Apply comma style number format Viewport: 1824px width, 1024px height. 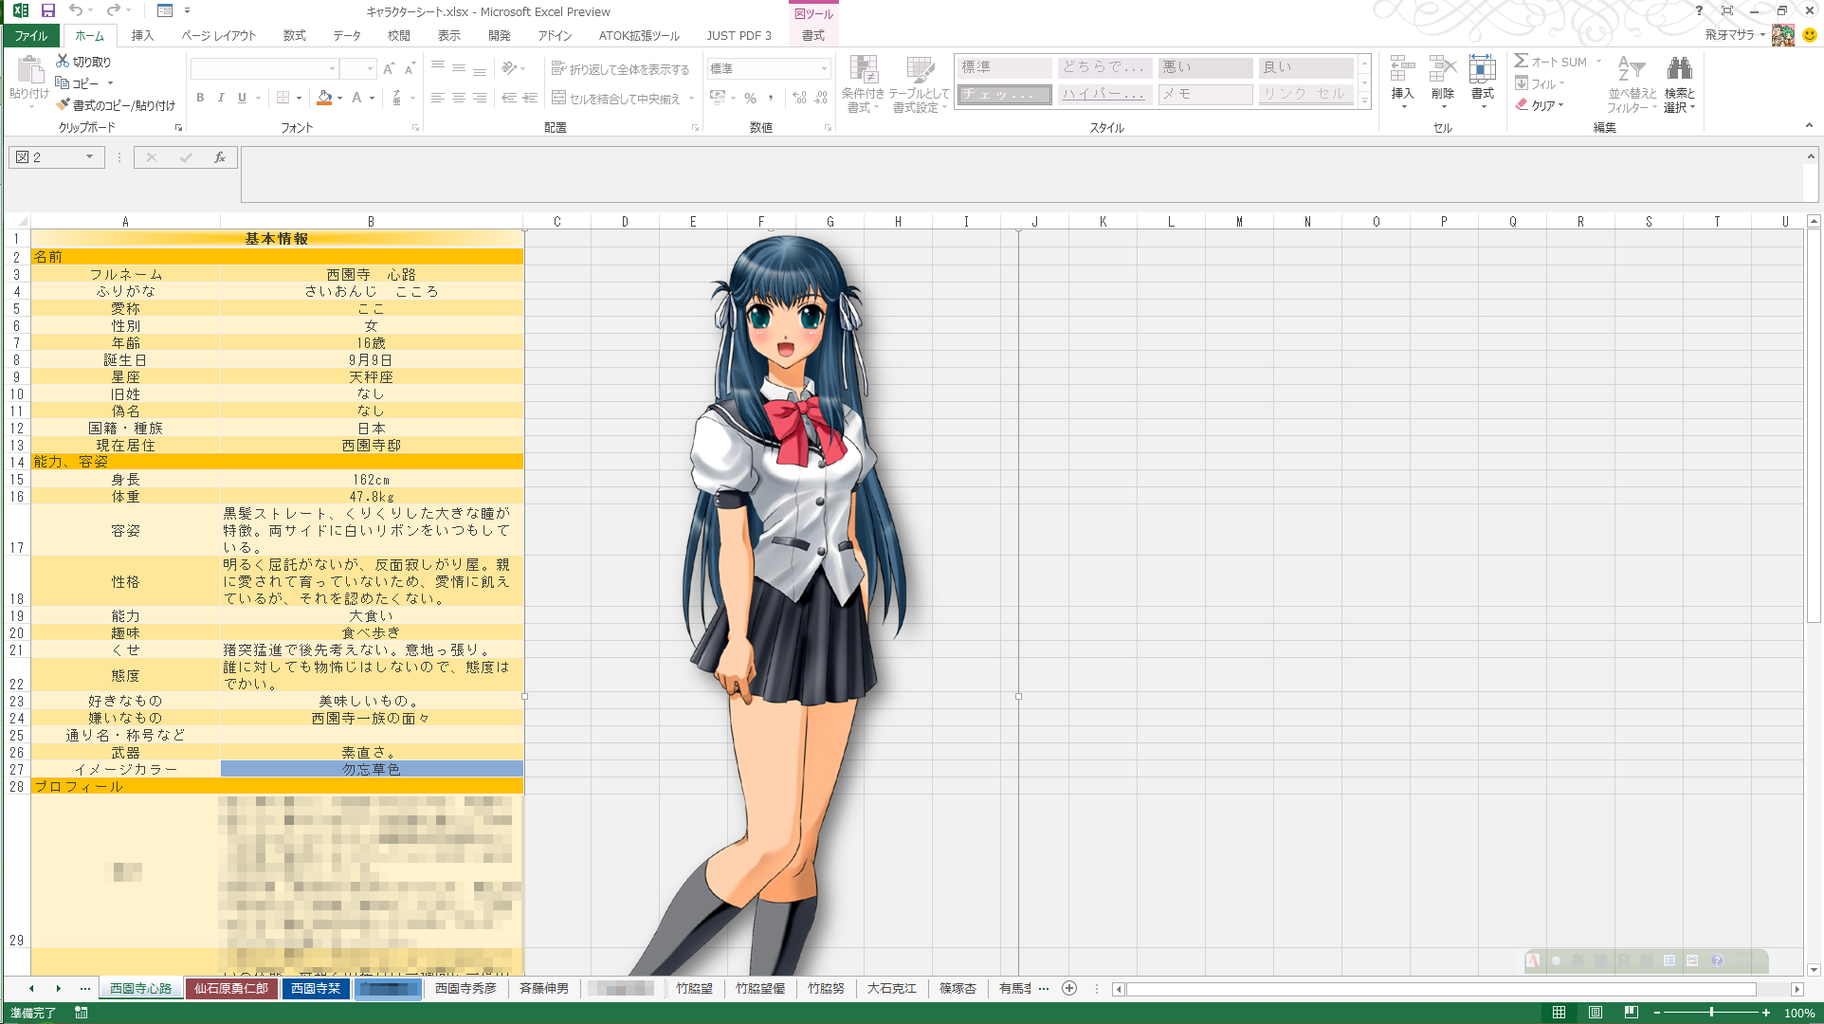(x=770, y=98)
